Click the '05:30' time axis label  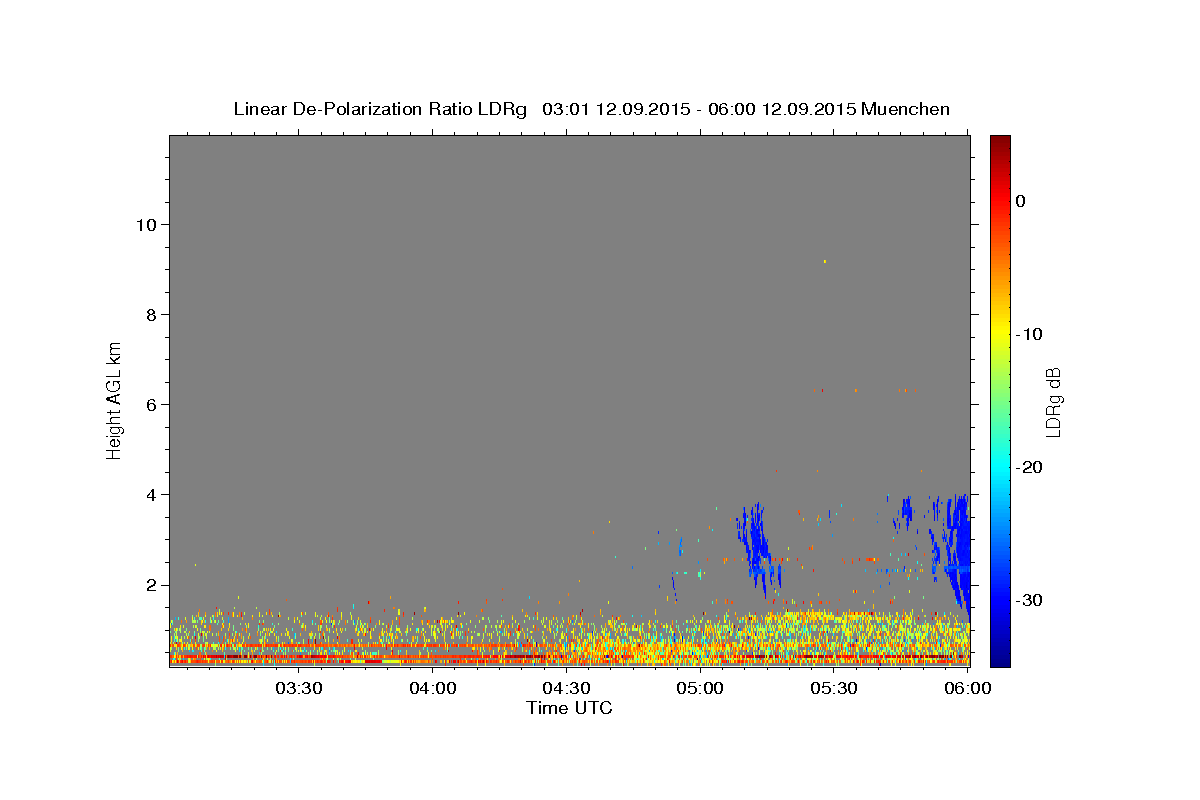coord(834,689)
